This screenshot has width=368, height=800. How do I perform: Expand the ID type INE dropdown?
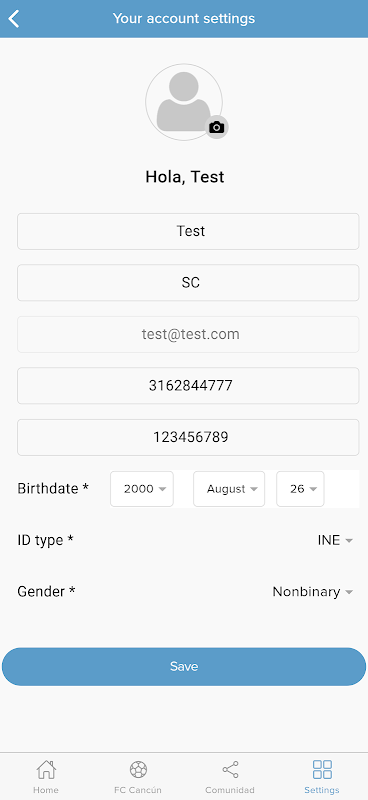(x=335, y=540)
